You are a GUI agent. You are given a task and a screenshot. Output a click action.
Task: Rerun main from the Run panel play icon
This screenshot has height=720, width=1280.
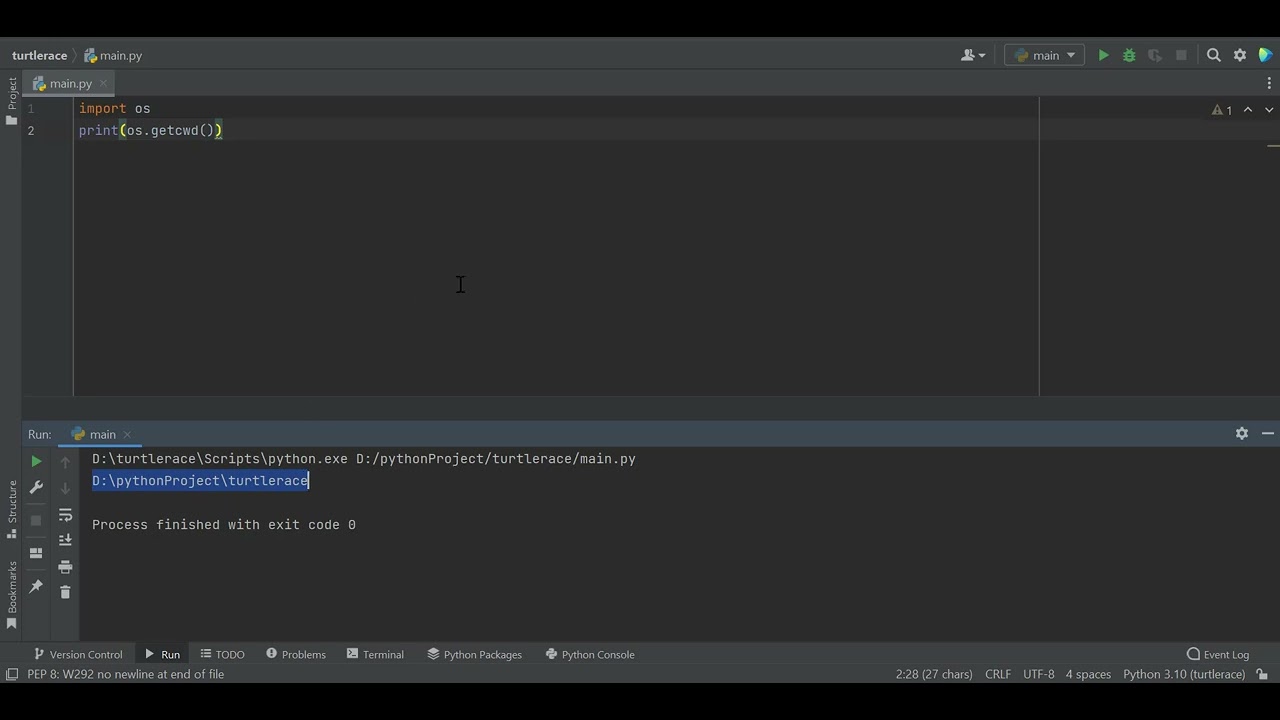pos(36,462)
